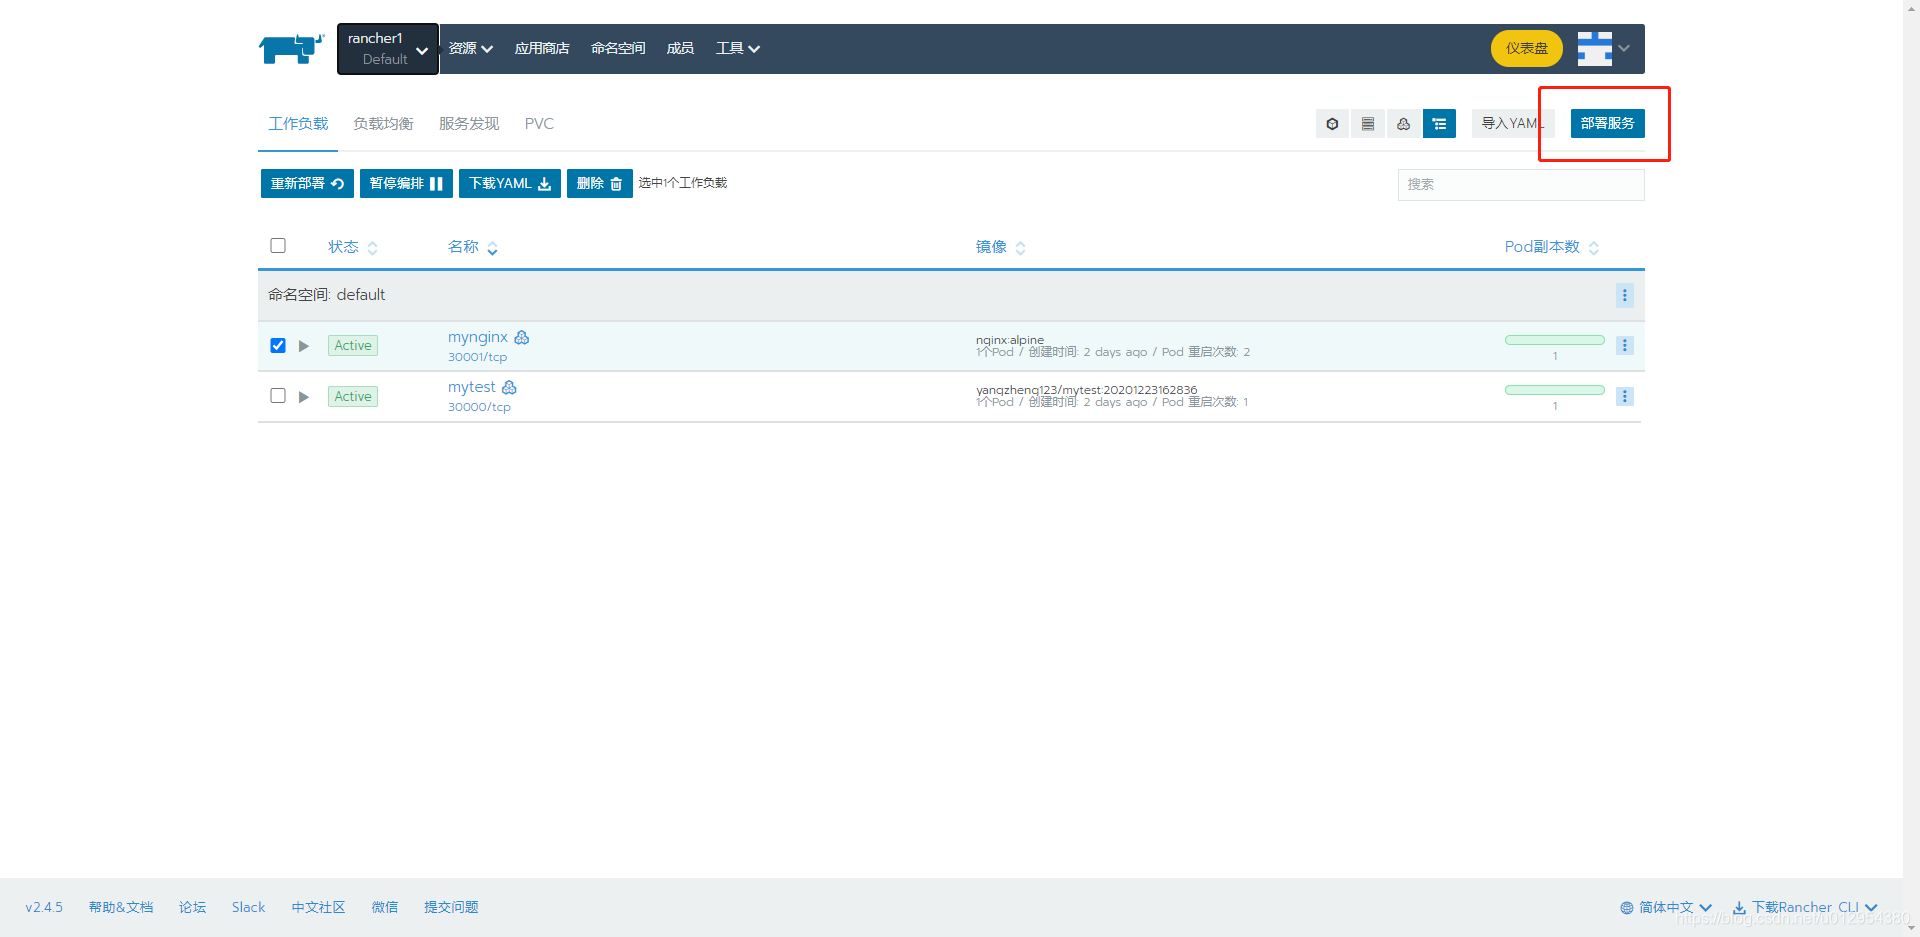
Task: Click workload icon next to mytest
Action: coord(509,388)
